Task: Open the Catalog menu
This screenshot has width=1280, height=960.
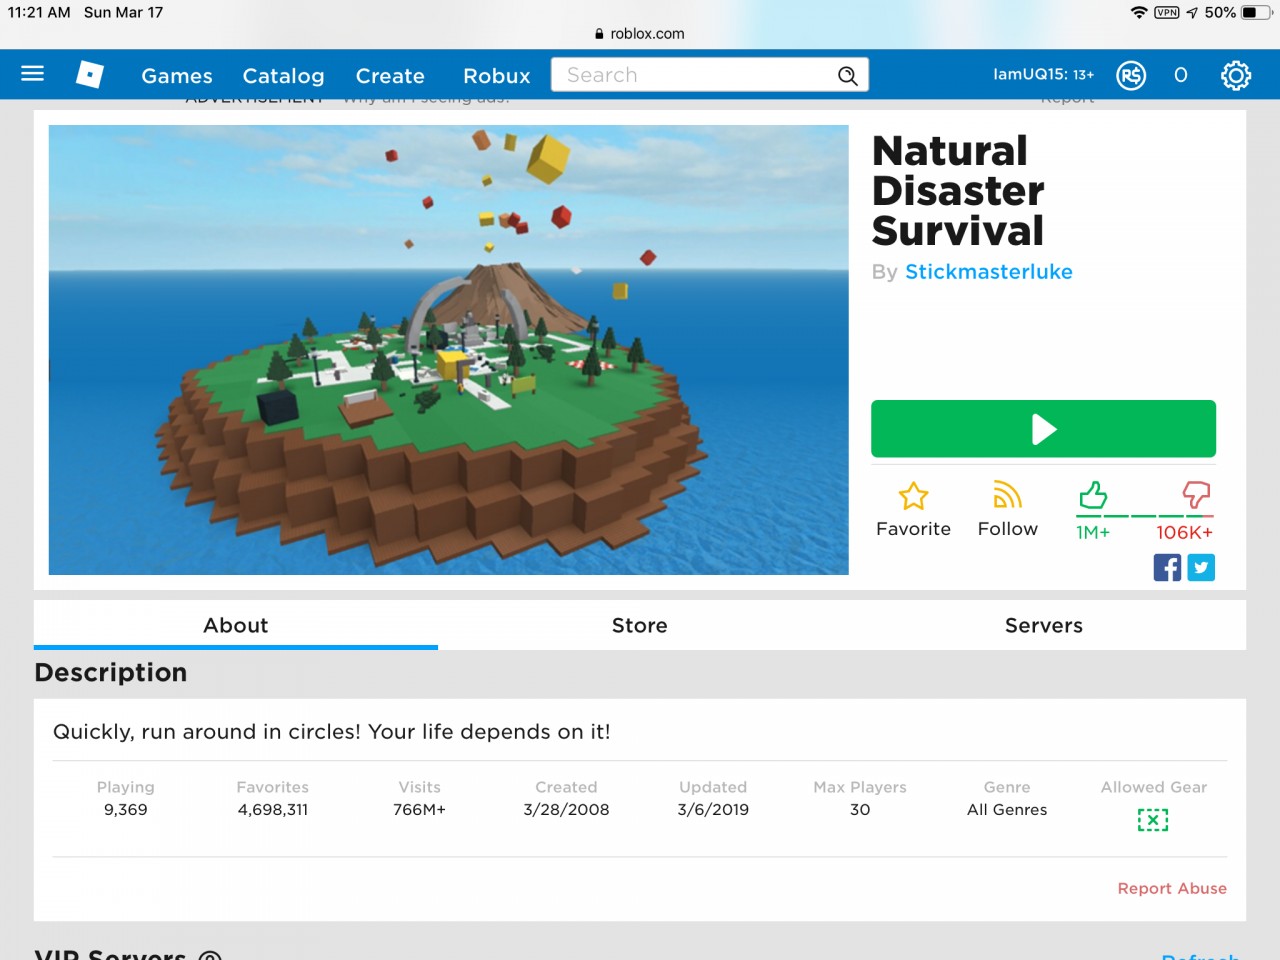Action: click(x=283, y=76)
